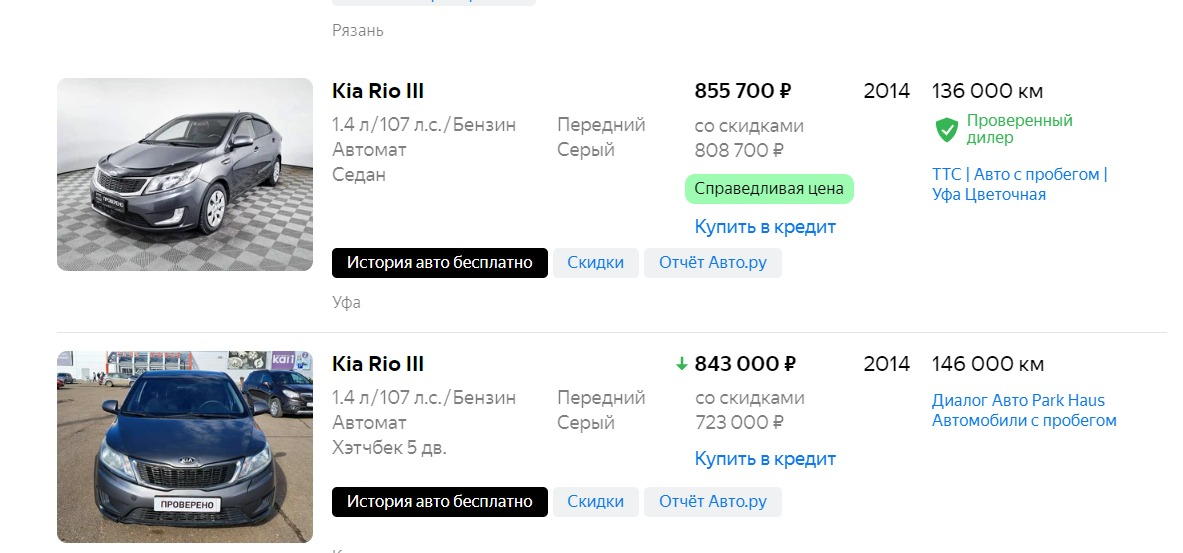The height and width of the screenshot is (553, 1183).
Task: Open Скидки for the sedan listing
Action: pyautogui.click(x=596, y=263)
